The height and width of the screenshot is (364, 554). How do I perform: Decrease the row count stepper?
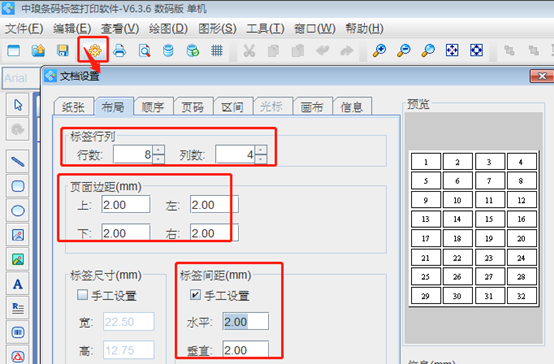(158, 159)
